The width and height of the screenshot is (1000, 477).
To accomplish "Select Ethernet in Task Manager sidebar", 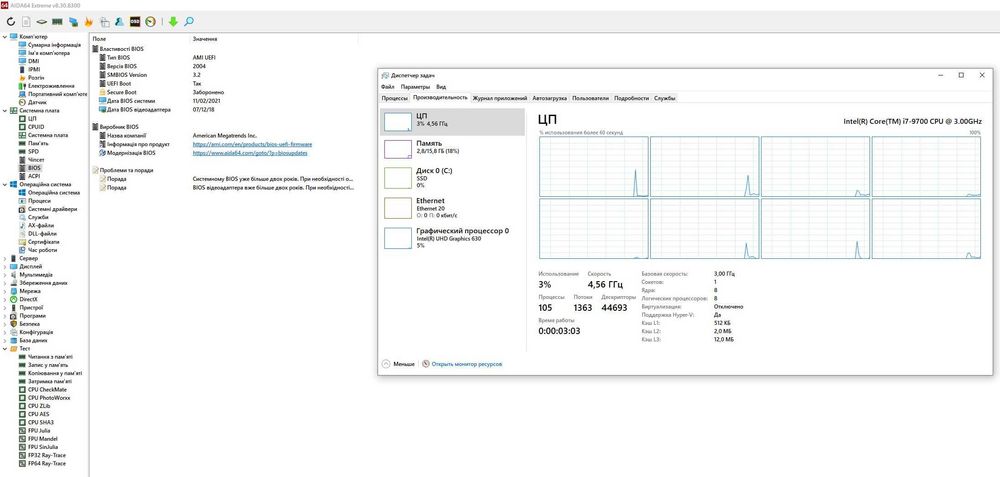I will pos(452,207).
